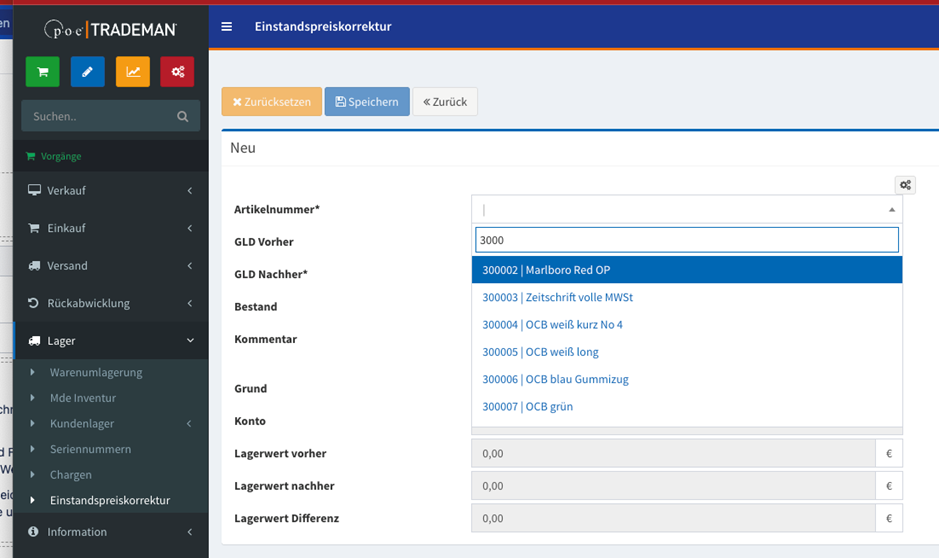The image size is (939, 558).
Task: Click the search magnifier icon
Action: coord(183,117)
